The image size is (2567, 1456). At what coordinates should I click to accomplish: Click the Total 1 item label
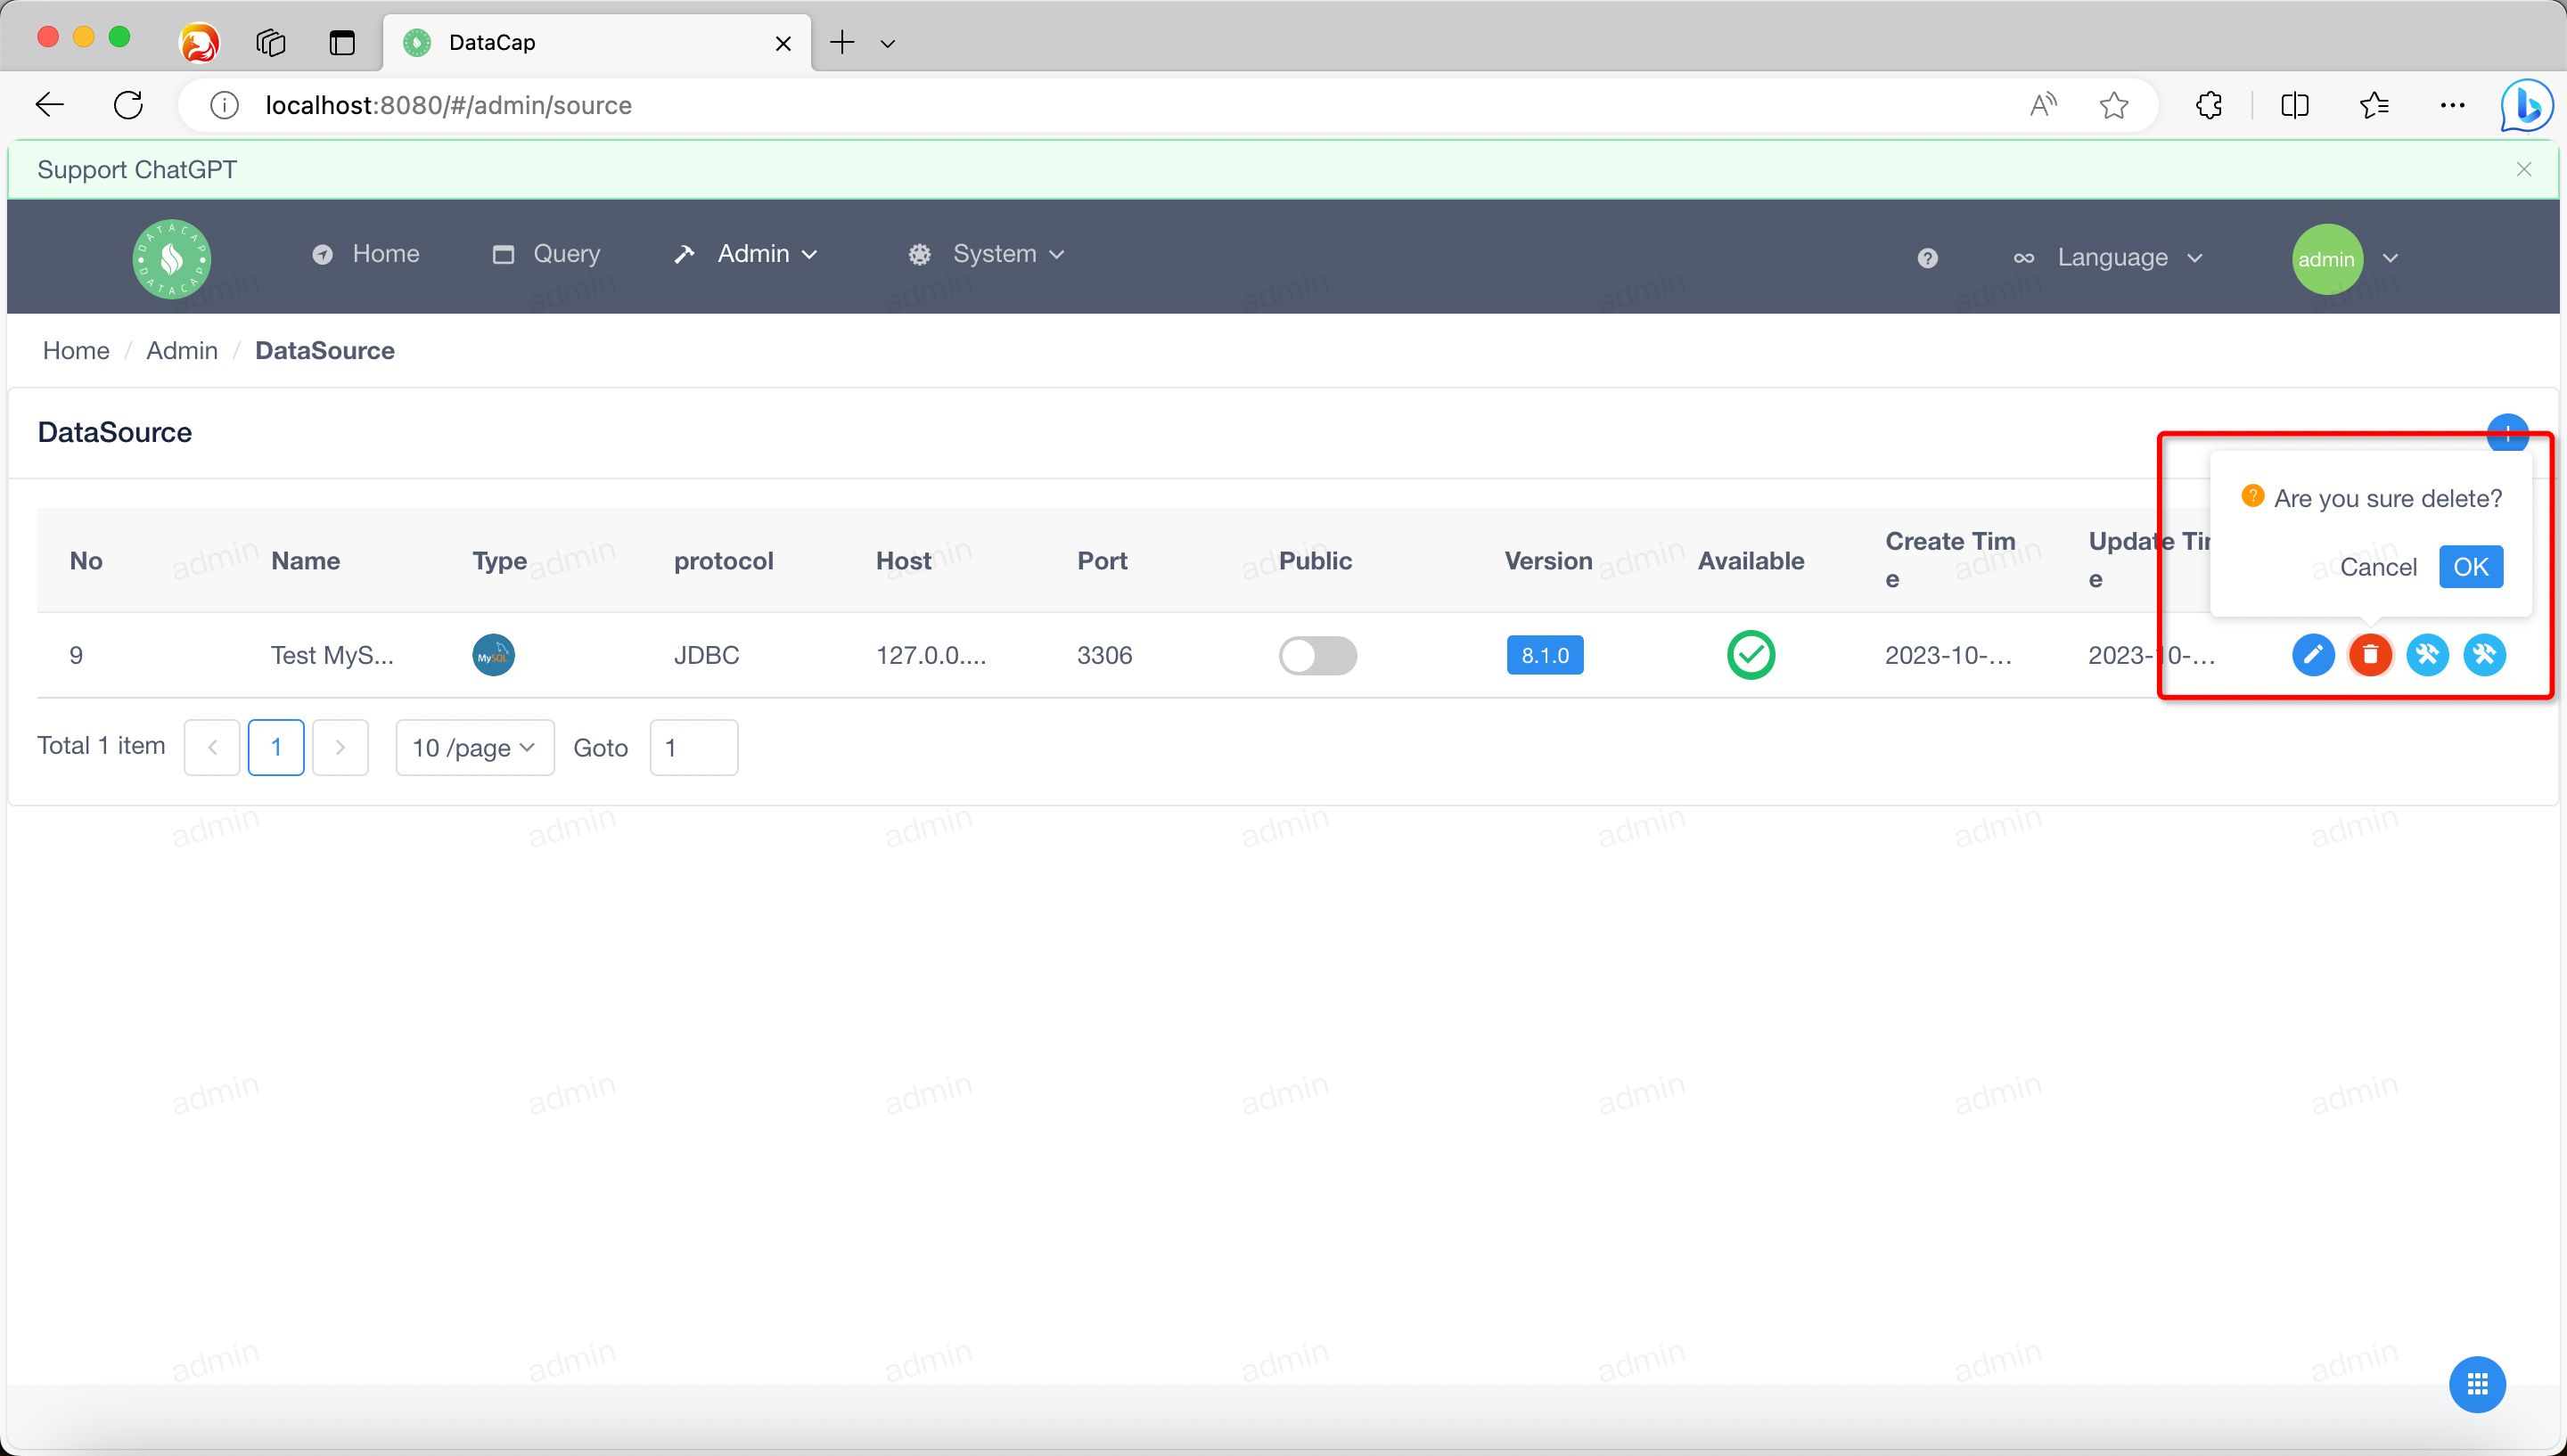[101, 745]
